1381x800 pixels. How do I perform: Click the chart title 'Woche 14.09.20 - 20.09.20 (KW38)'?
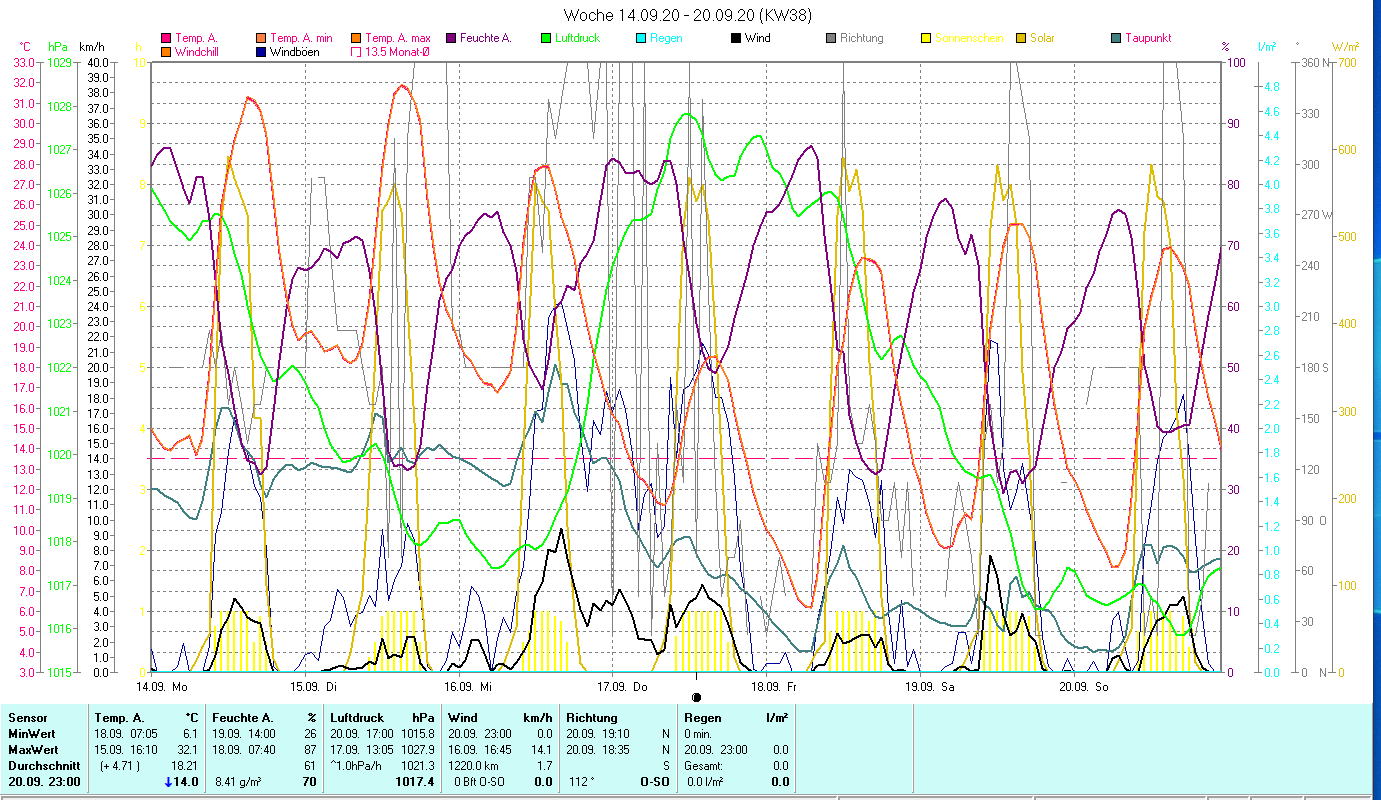click(x=688, y=15)
